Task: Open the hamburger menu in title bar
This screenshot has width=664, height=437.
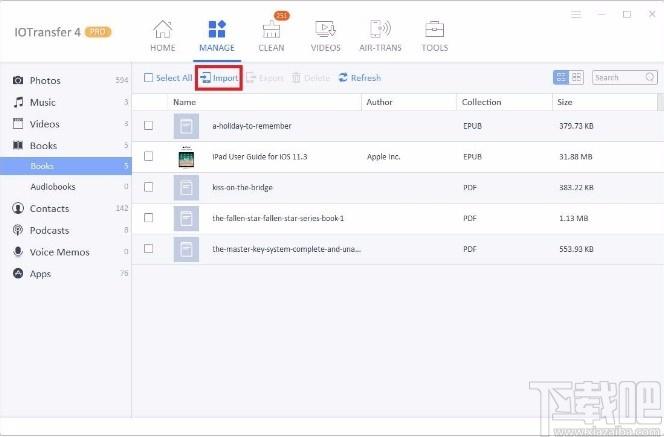Action: (x=576, y=14)
